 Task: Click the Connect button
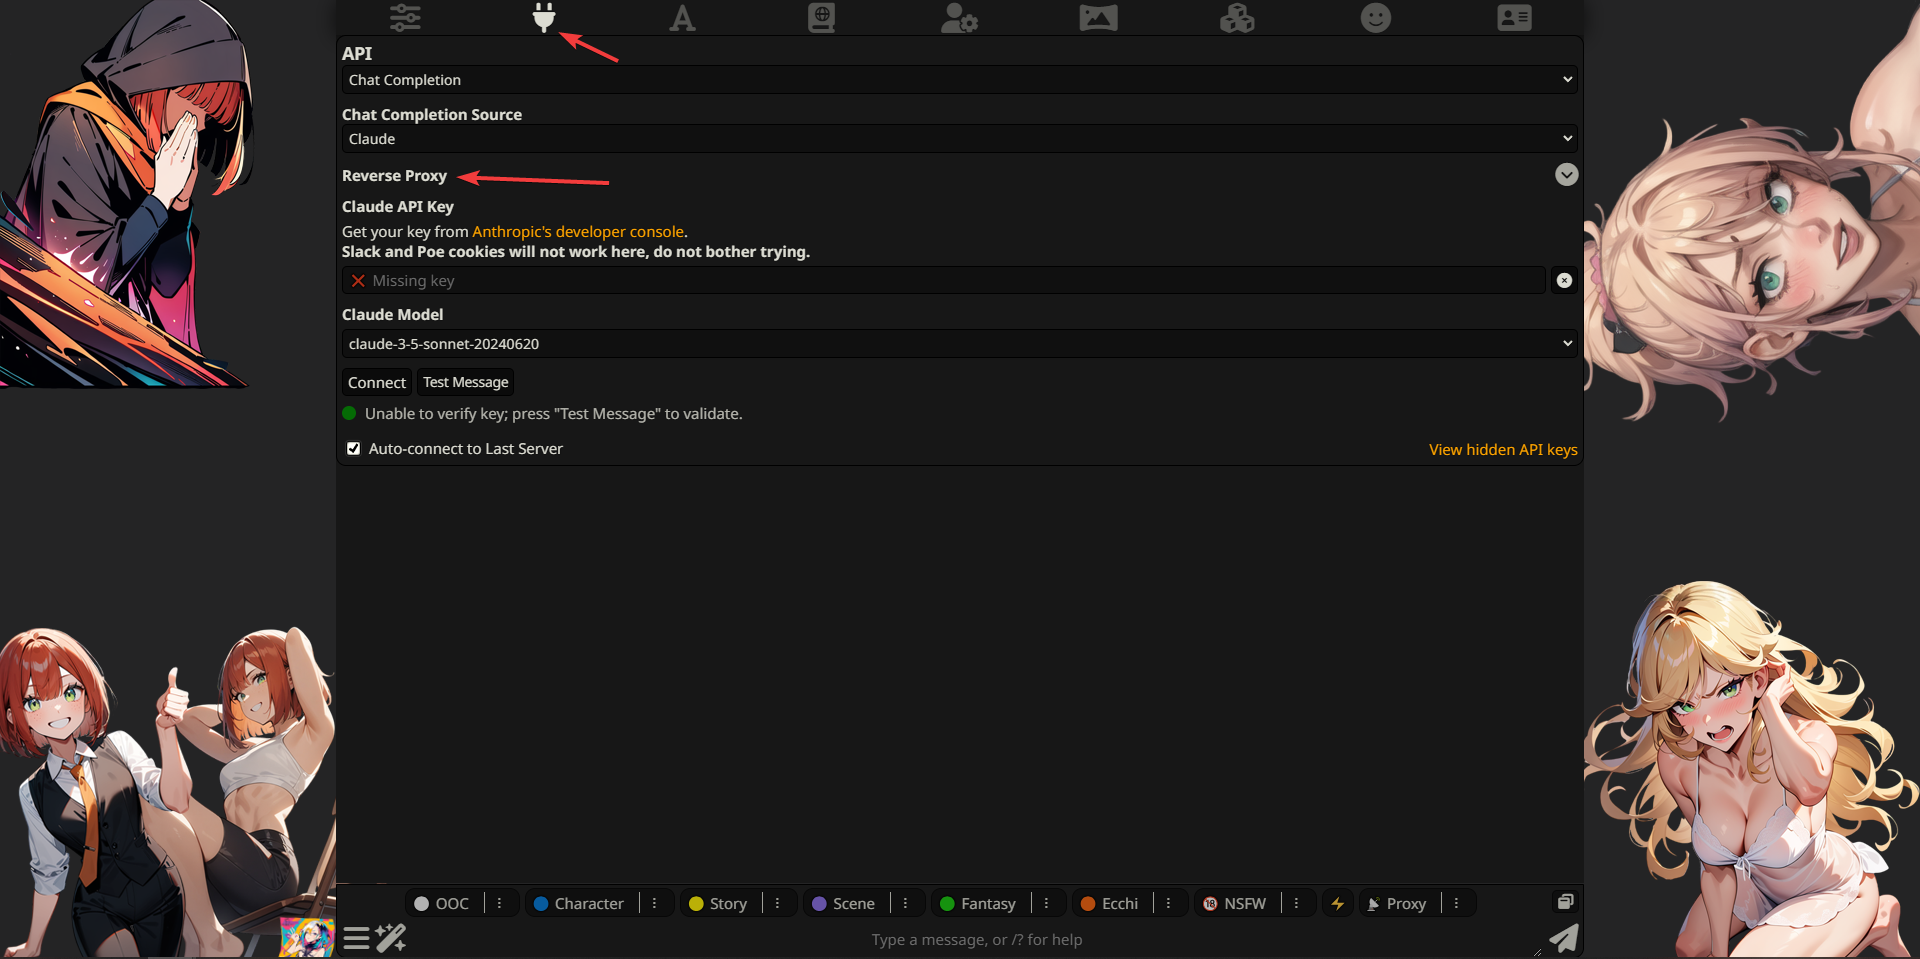click(x=377, y=382)
